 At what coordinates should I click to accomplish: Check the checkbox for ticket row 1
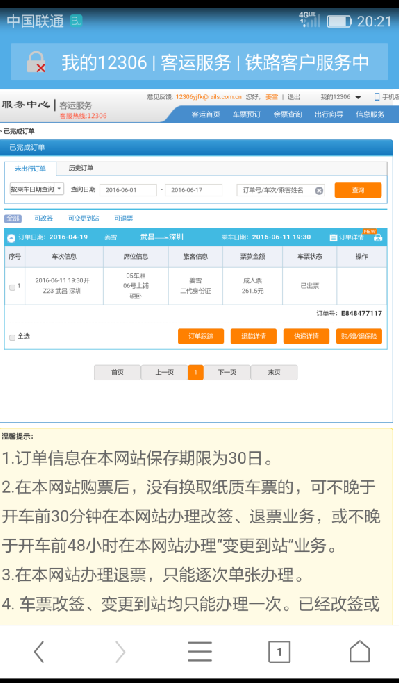click(12, 287)
